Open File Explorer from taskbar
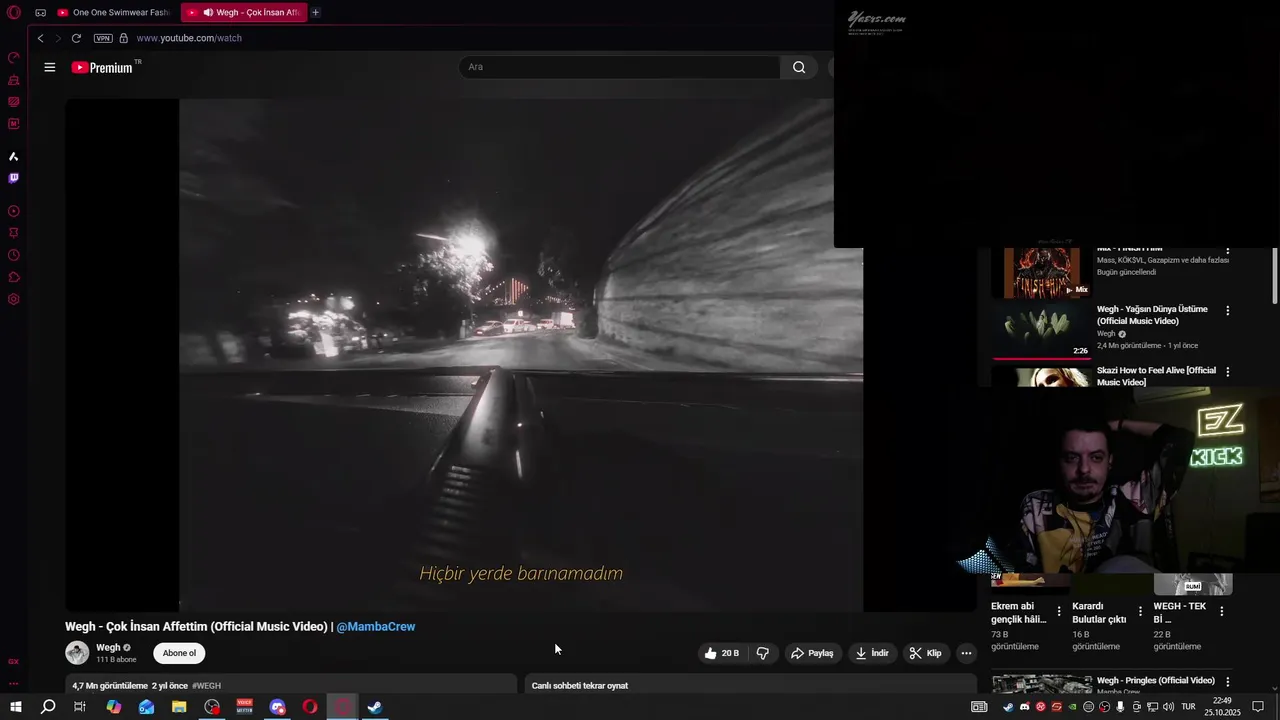 179,707
